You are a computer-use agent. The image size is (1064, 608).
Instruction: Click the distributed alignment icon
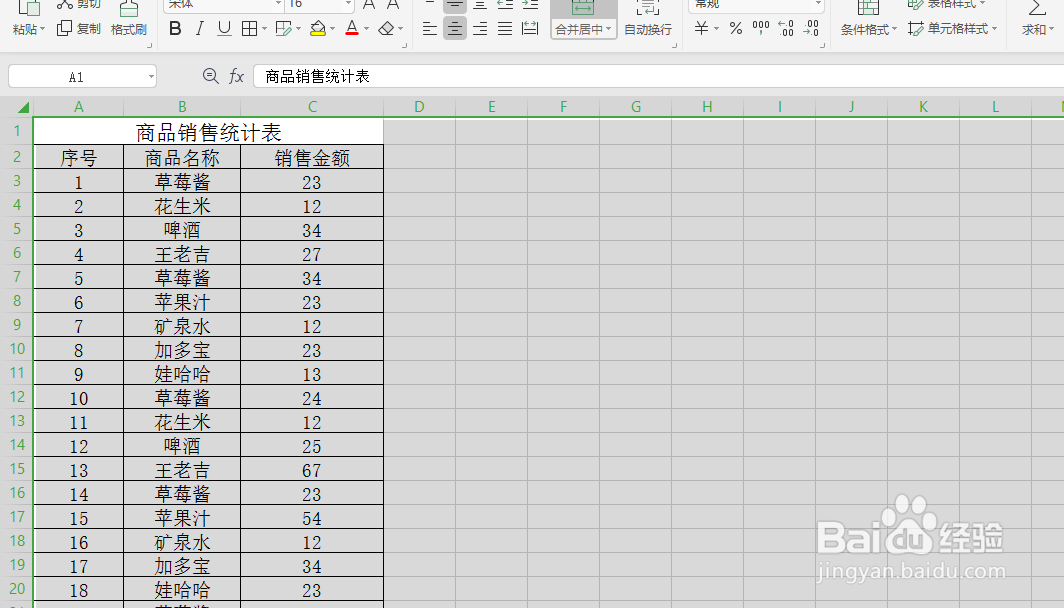click(530, 28)
